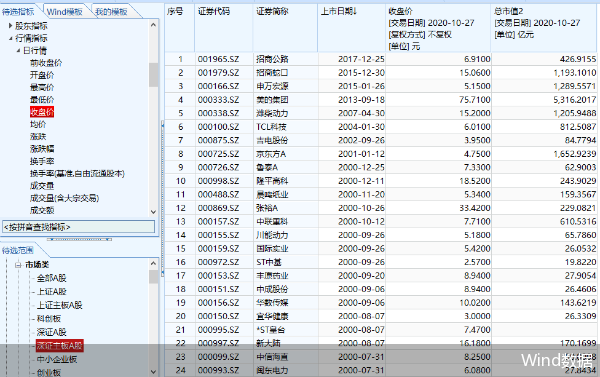Select the 待选指标 tab
The width and height of the screenshot is (600, 377).
[x=18, y=12]
